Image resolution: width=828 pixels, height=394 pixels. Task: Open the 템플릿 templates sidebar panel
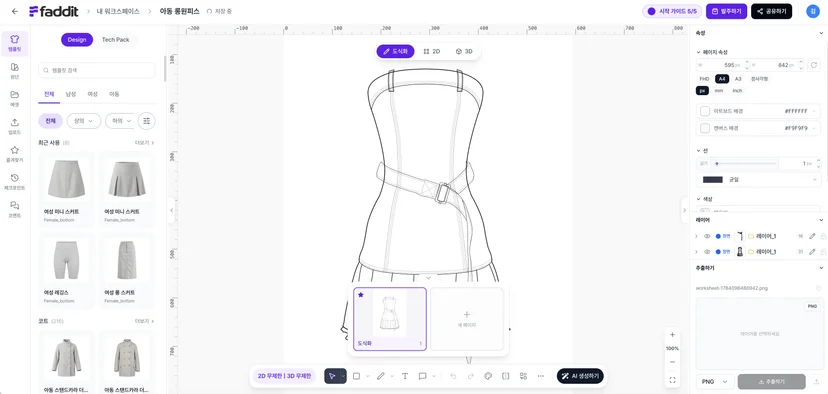pyautogui.click(x=14, y=43)
